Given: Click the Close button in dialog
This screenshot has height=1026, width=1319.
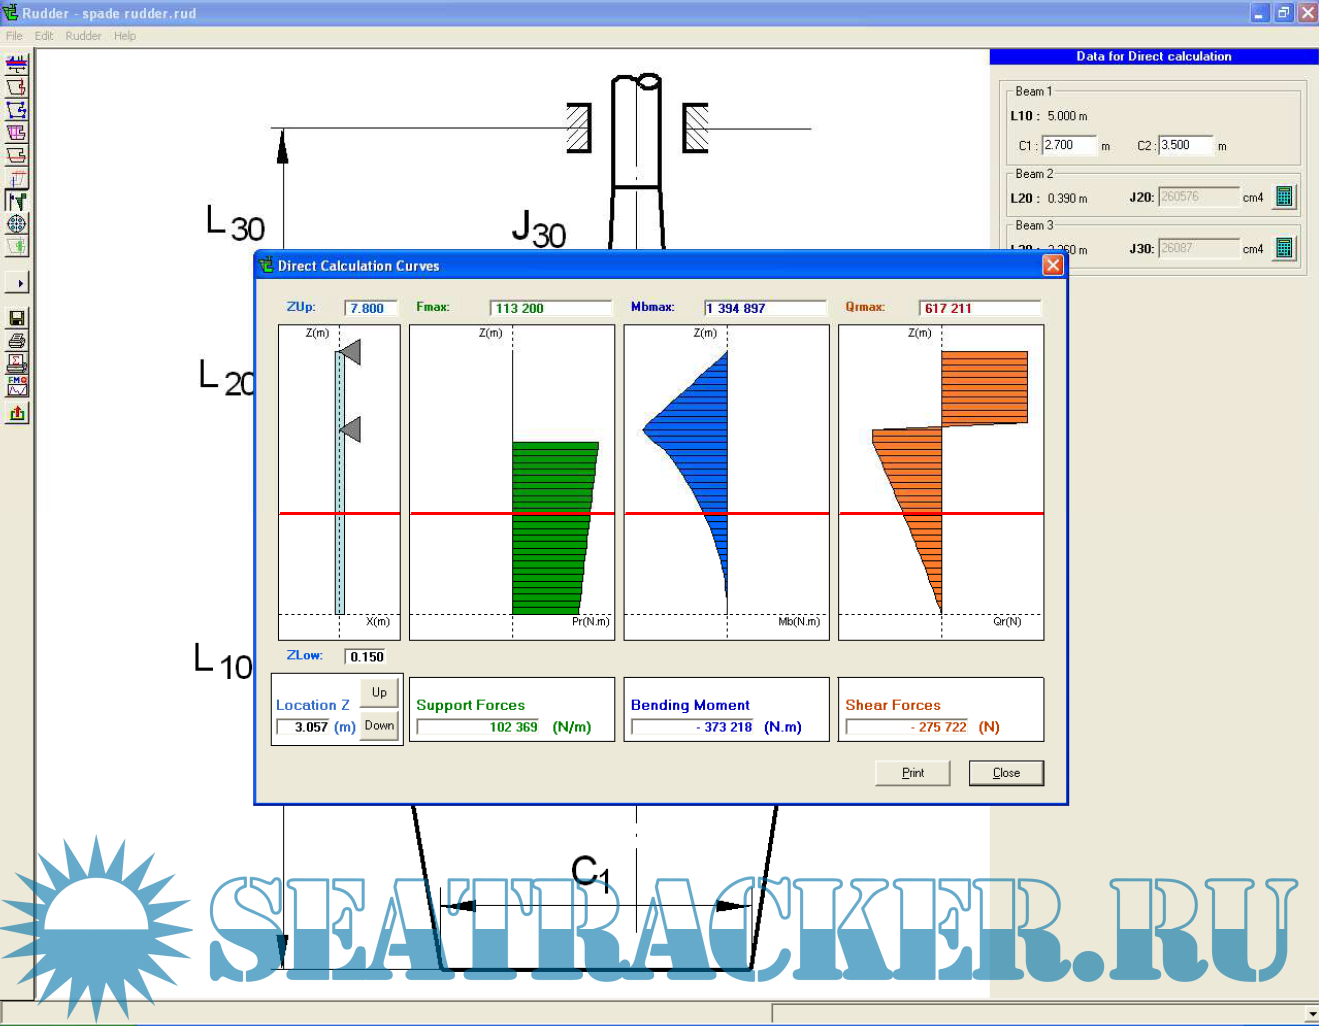Looking at the screenshot, I should [1006, 773].
